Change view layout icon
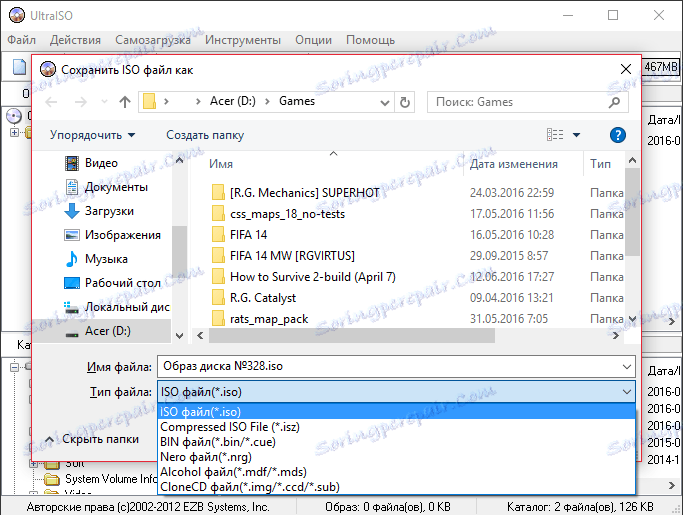The height and width of the screenshot is (515, 683). pyautogui.click(x=555, y=135)
